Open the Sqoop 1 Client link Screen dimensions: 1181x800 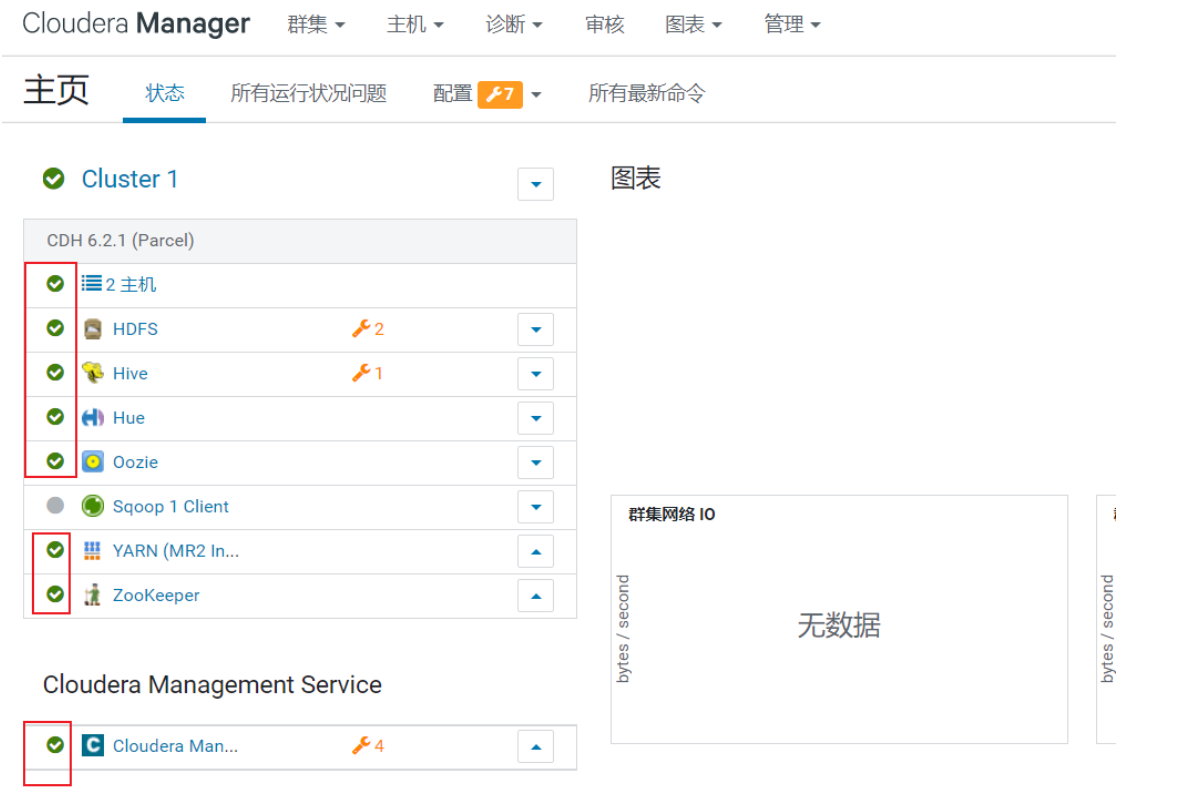tap(170, 507)
